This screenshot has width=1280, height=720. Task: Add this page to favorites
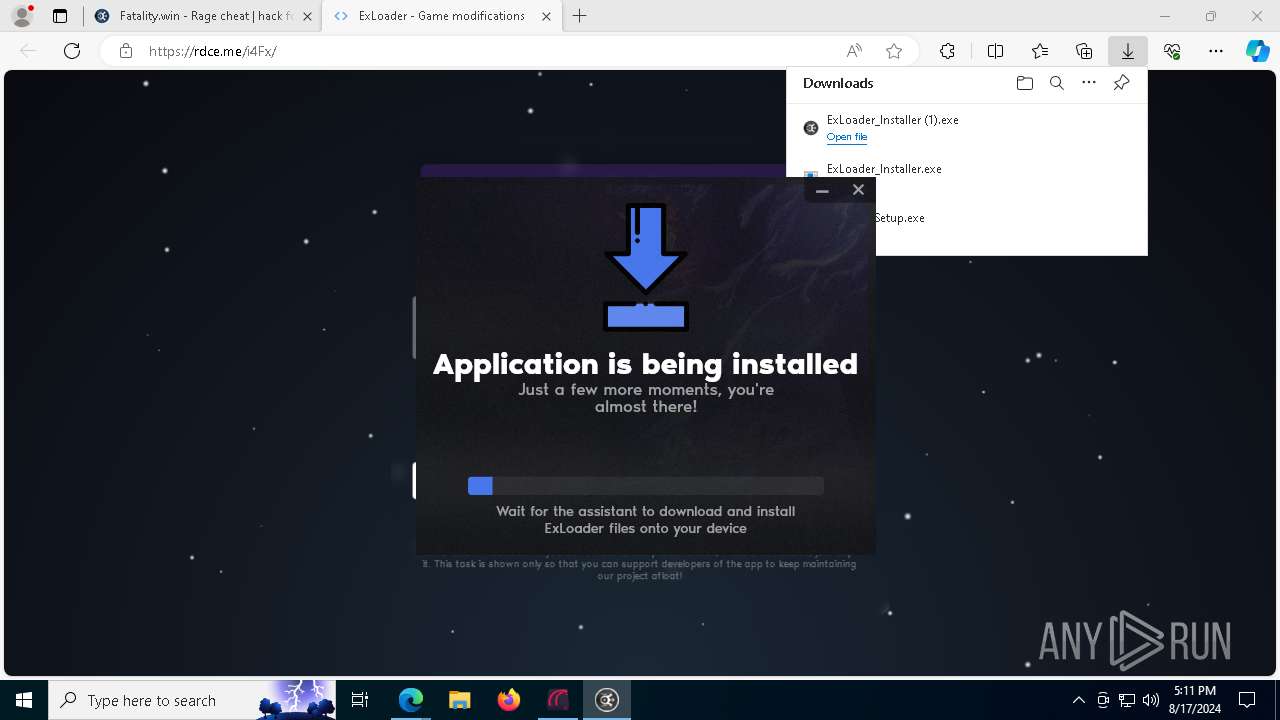pos(894,51)
